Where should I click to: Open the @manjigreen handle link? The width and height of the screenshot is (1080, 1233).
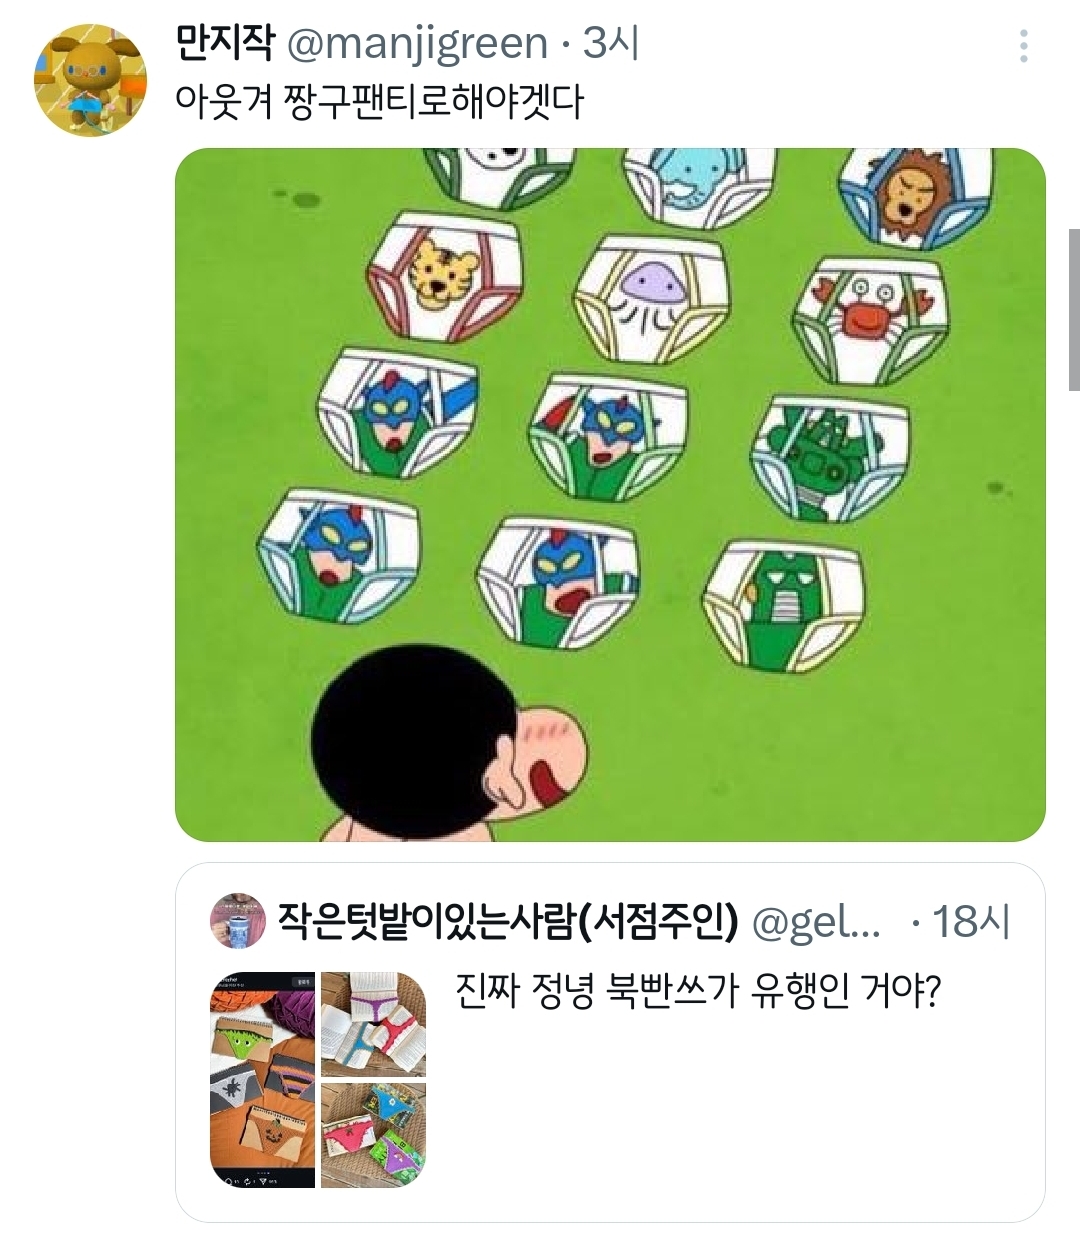tap(417, 43)
